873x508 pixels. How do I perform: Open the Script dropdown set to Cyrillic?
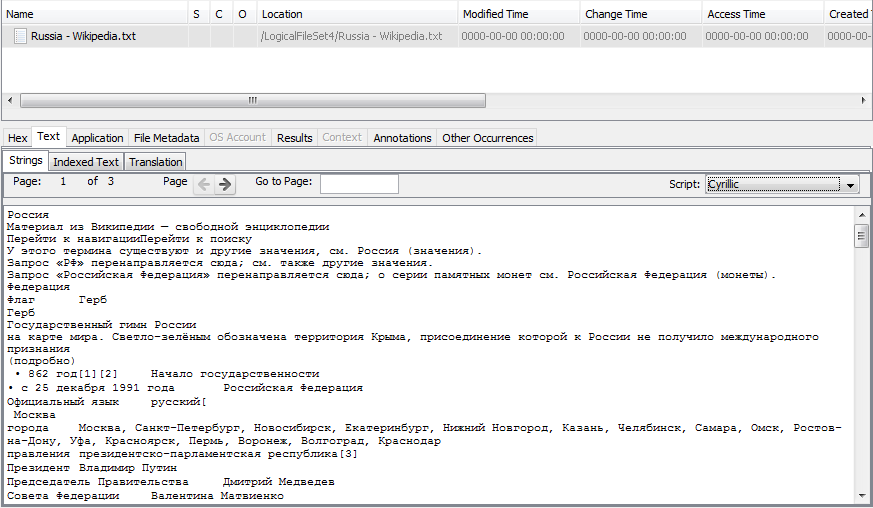782,185
